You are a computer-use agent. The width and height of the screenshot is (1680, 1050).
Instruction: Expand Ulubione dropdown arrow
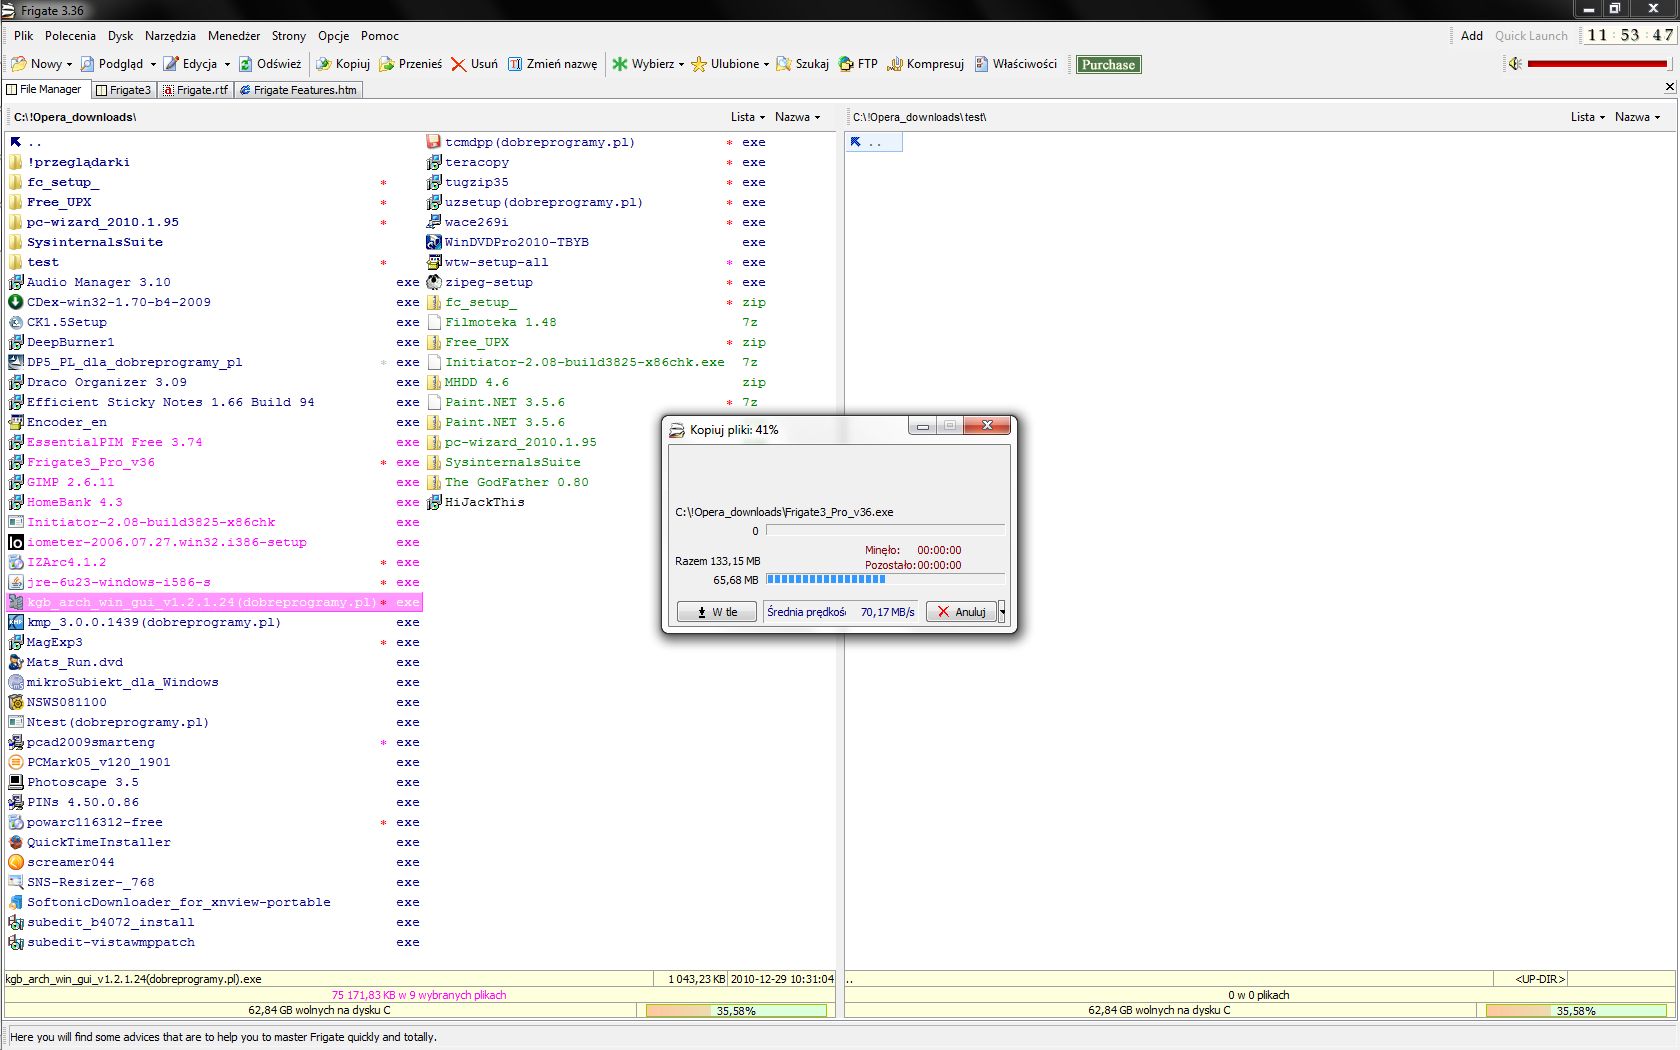click(x=766, y=64)
